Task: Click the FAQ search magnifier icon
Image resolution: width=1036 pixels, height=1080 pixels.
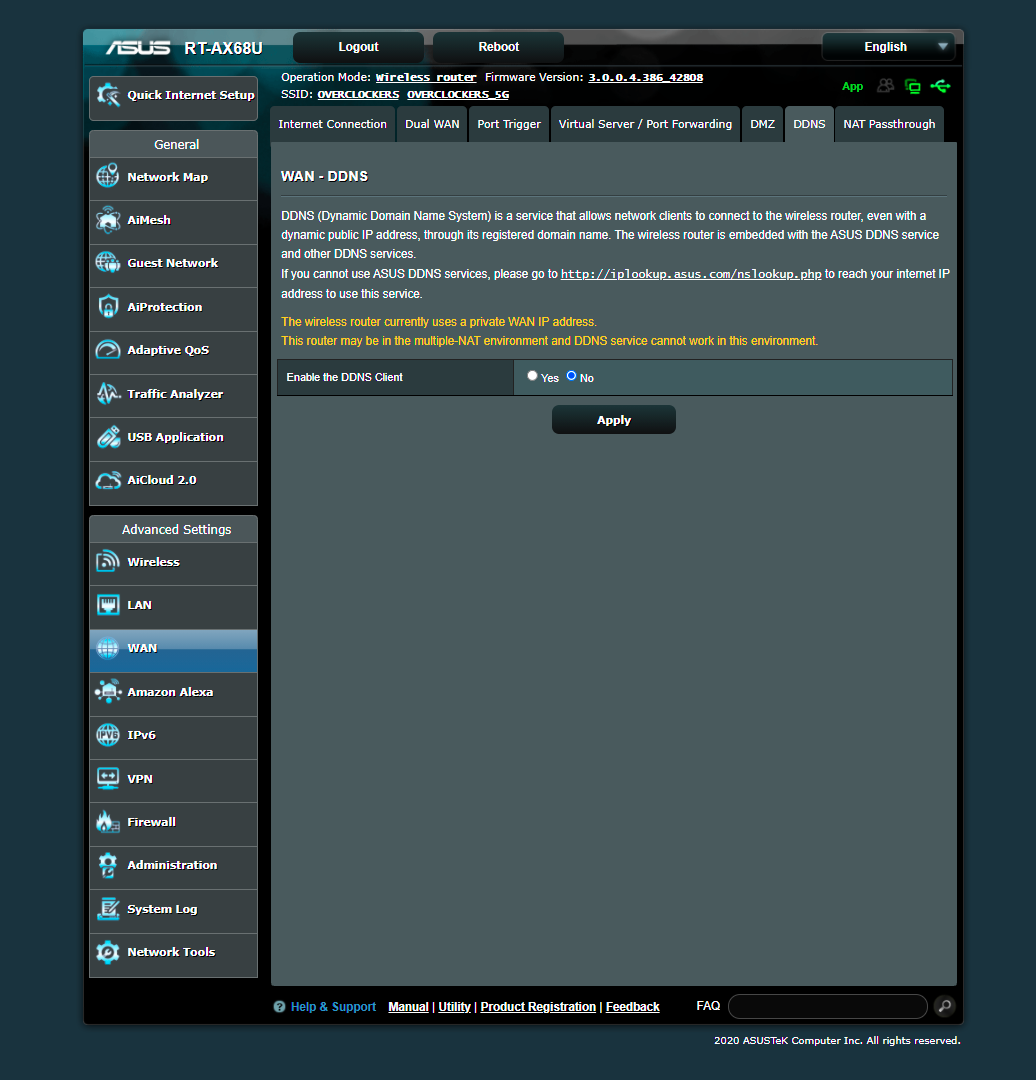Action: tap(945, 1006)
